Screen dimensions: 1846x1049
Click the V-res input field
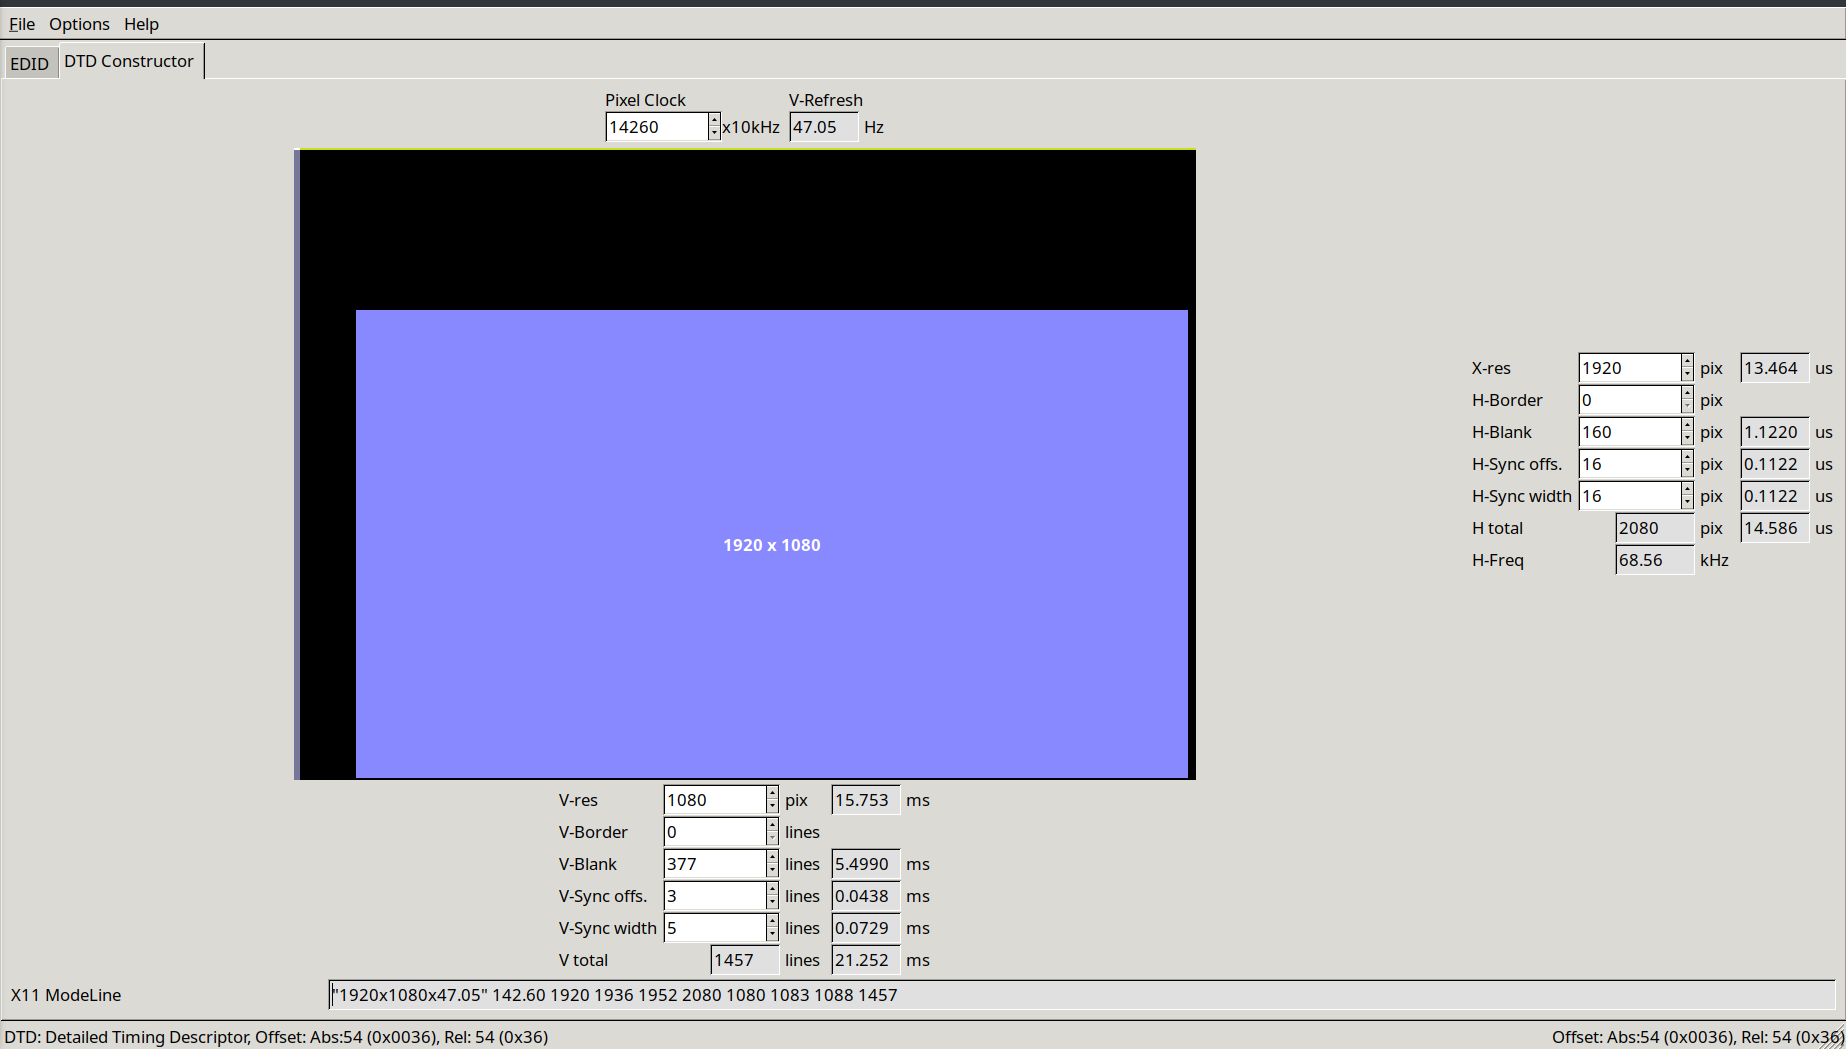coord(715,800)
